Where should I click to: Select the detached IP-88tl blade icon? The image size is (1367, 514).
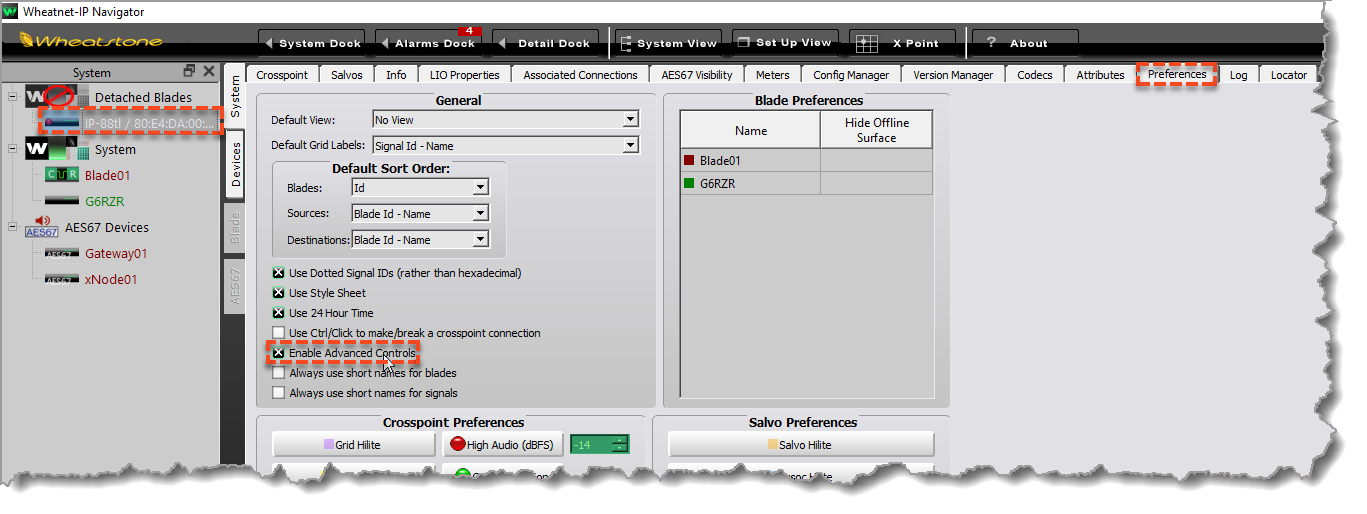(60, 124)
